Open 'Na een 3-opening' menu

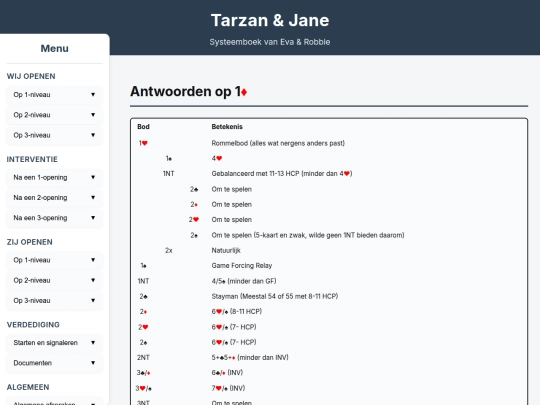coord(54,218)
